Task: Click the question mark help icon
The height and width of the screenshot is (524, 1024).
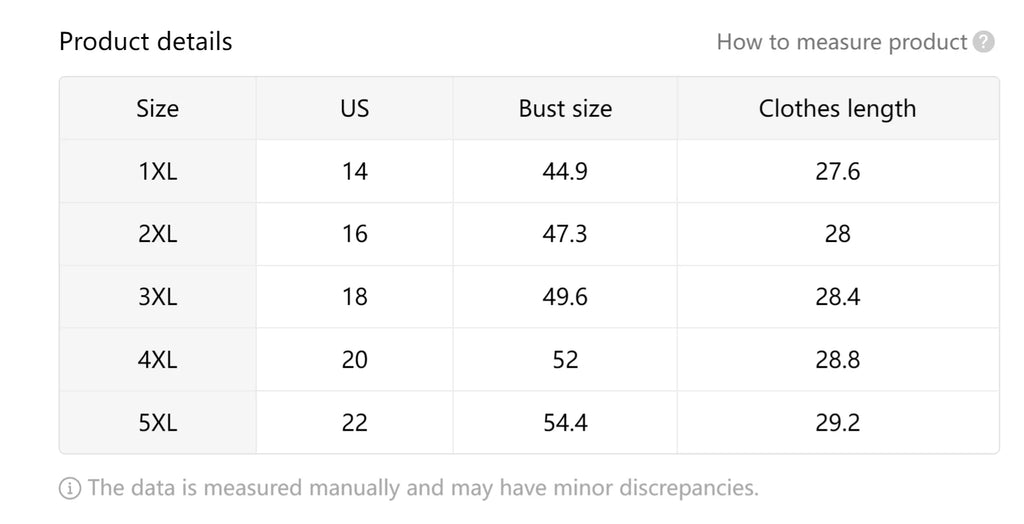Action: coord(984,42)
